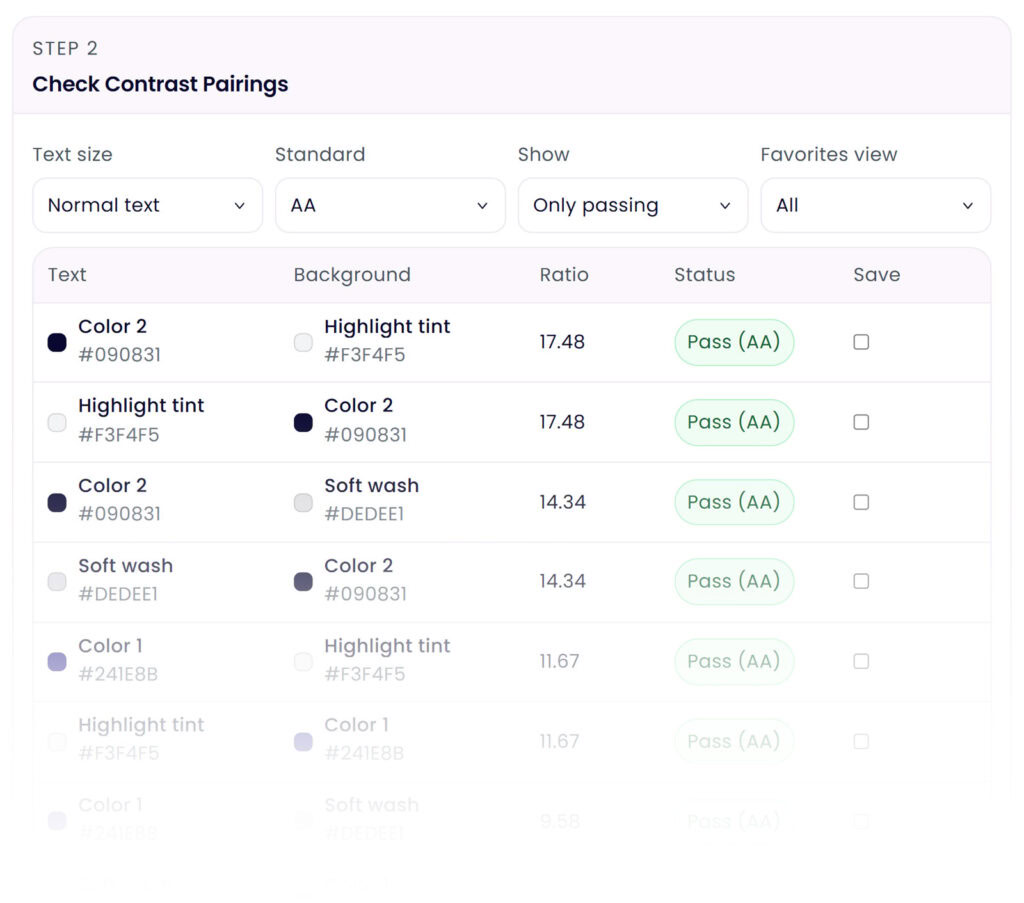Tick the Save checkbox for Soft wash row
Viewport: 1024px width, 903px height.
tap(861, 581)
